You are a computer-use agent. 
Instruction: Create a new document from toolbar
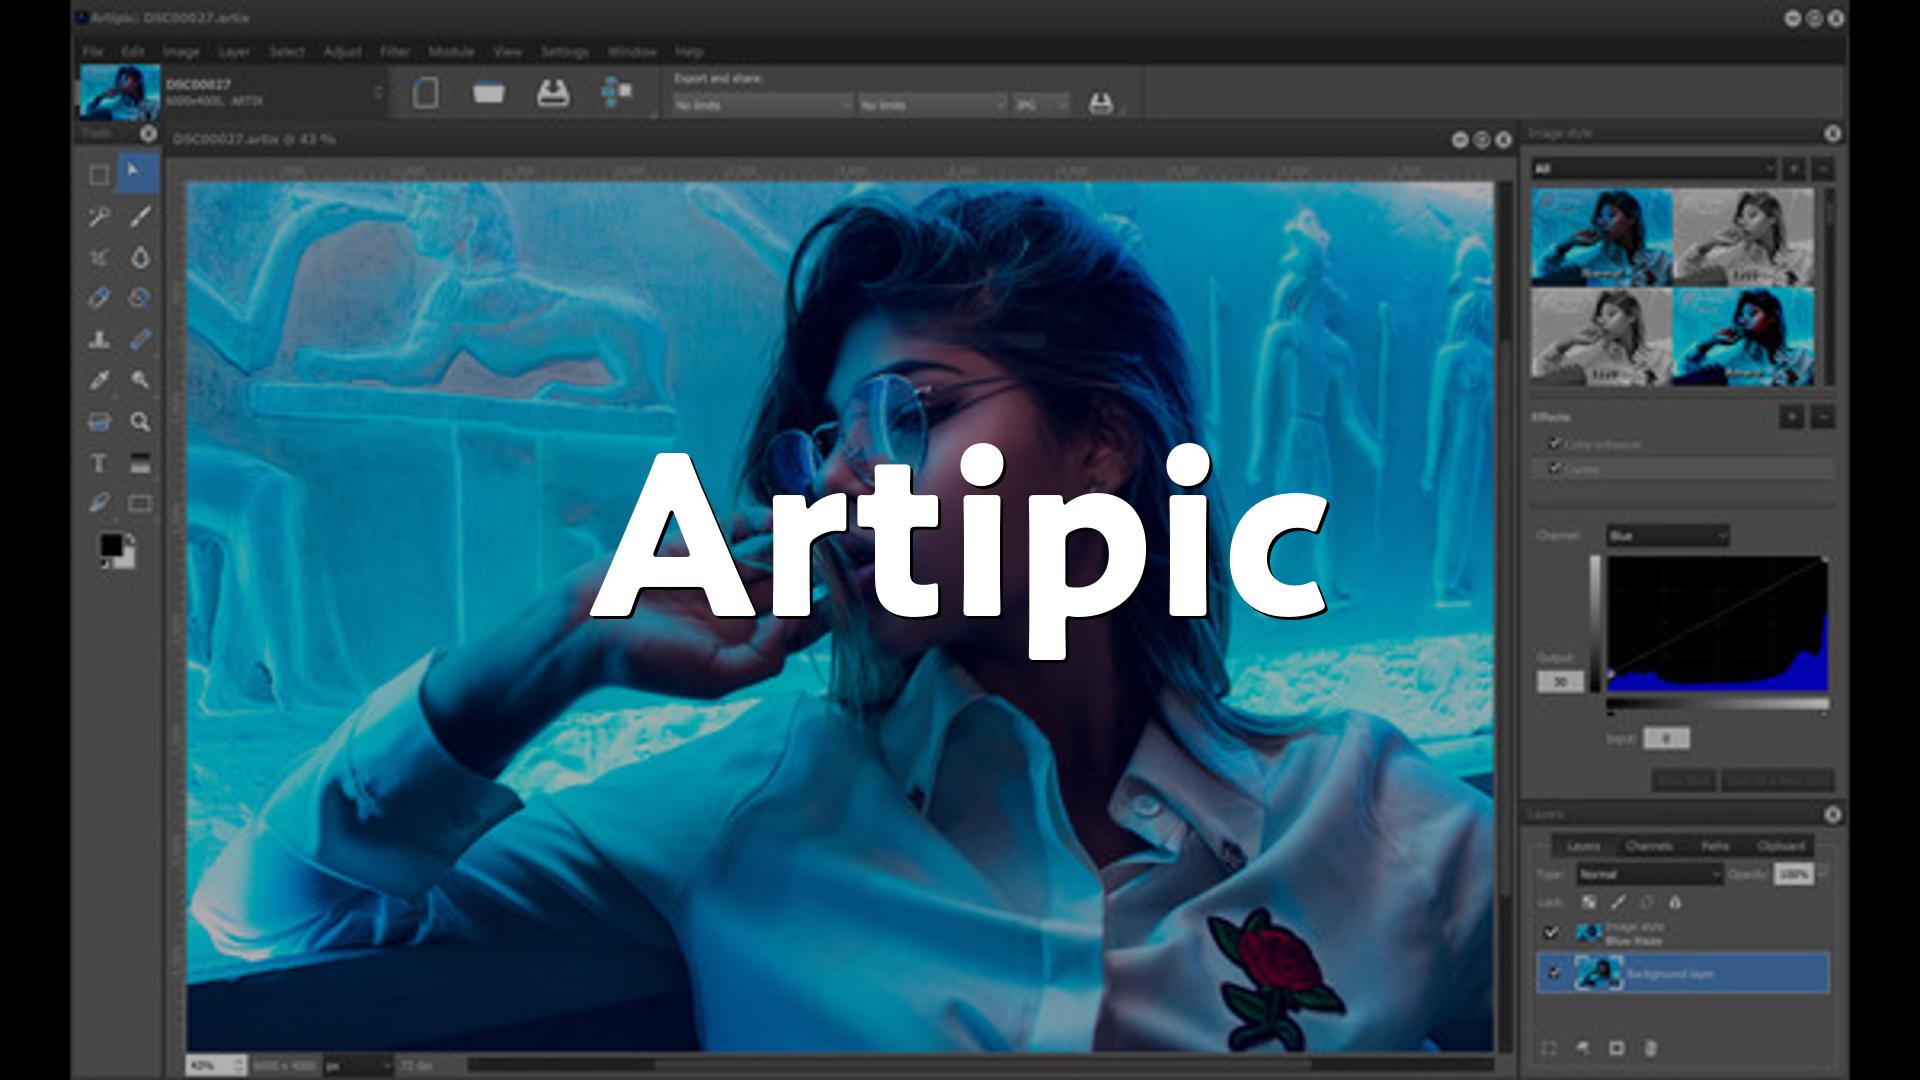click(x=425, y=93)
